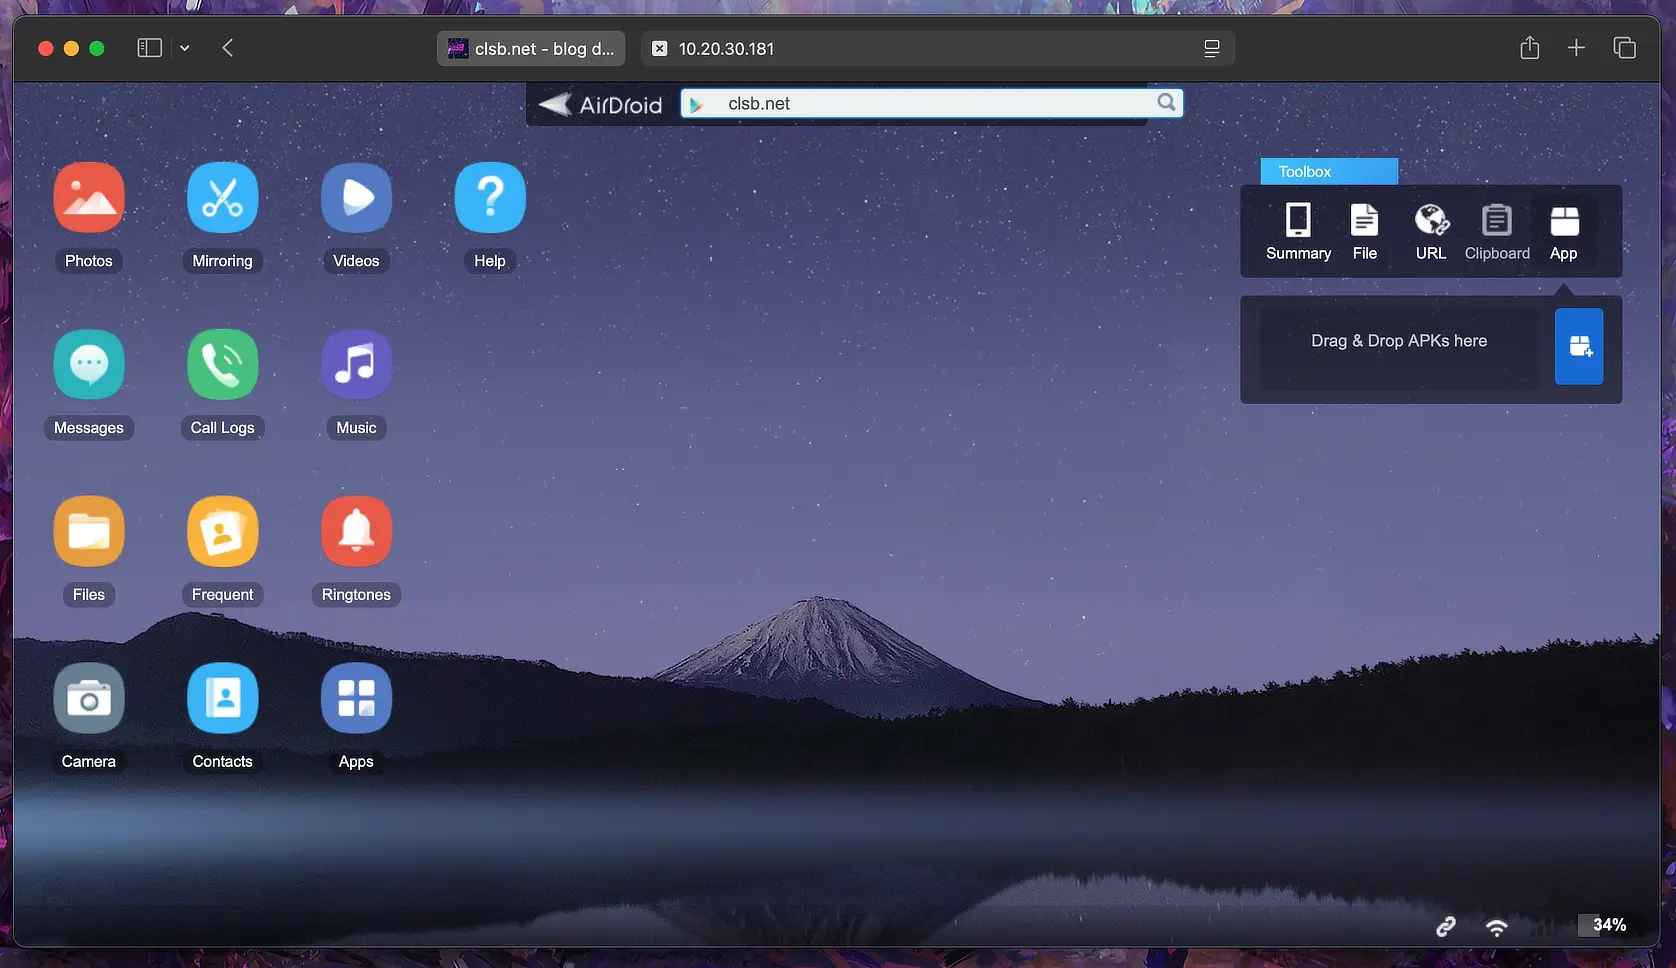Open a new tab with plus button
Viewport: 1676px width, 968px height.
pos(1576,48)
